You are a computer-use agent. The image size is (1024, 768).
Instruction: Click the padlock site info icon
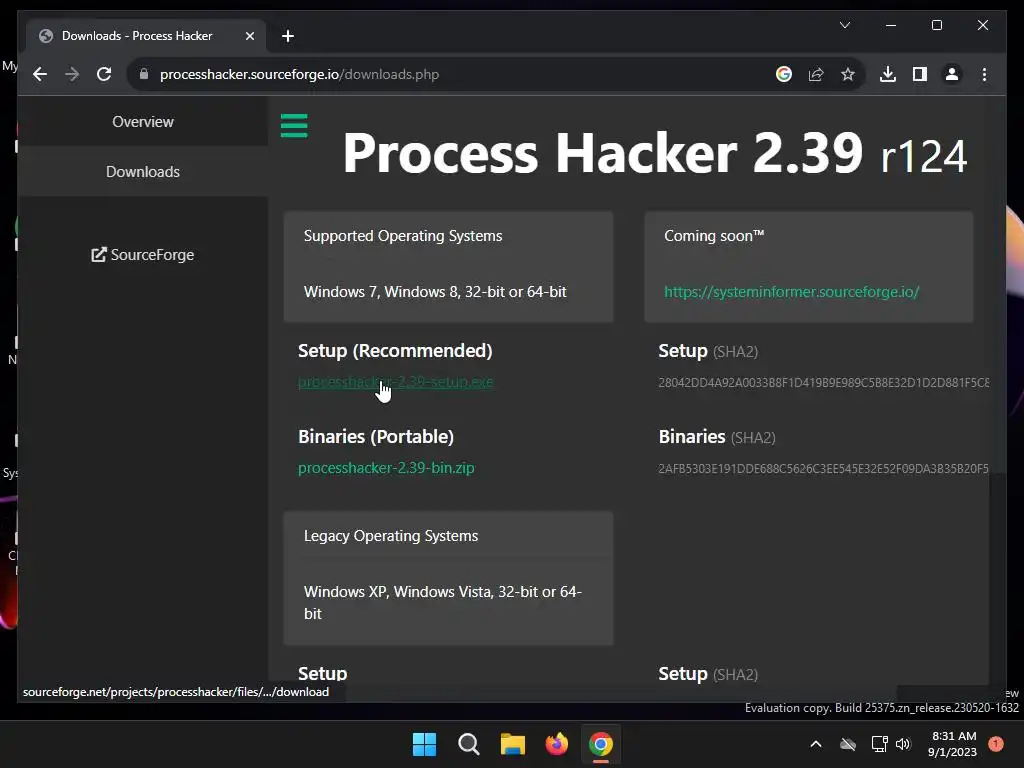click(x=144, y=74)
